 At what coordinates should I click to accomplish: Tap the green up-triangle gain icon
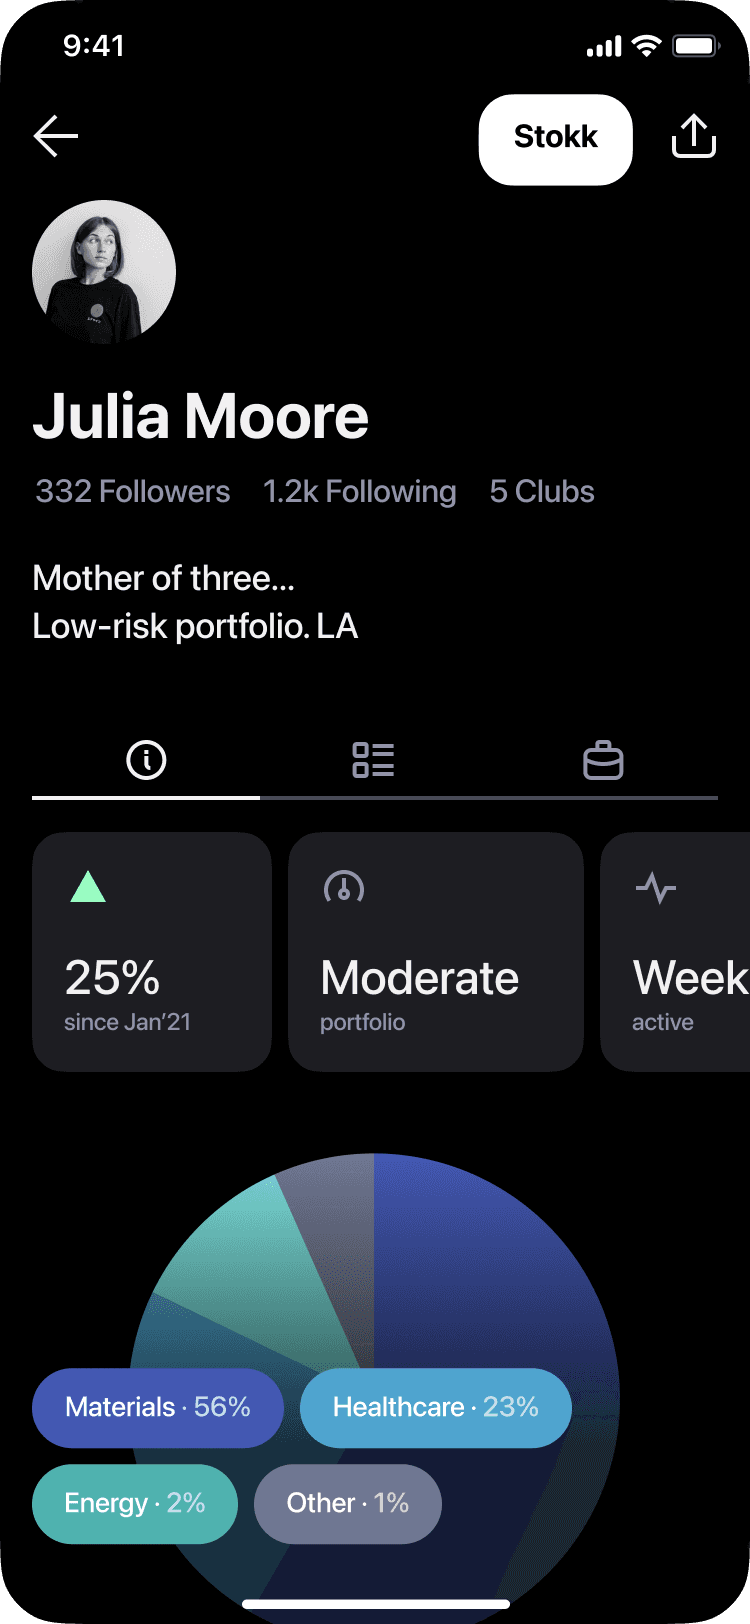pos(88,887)
